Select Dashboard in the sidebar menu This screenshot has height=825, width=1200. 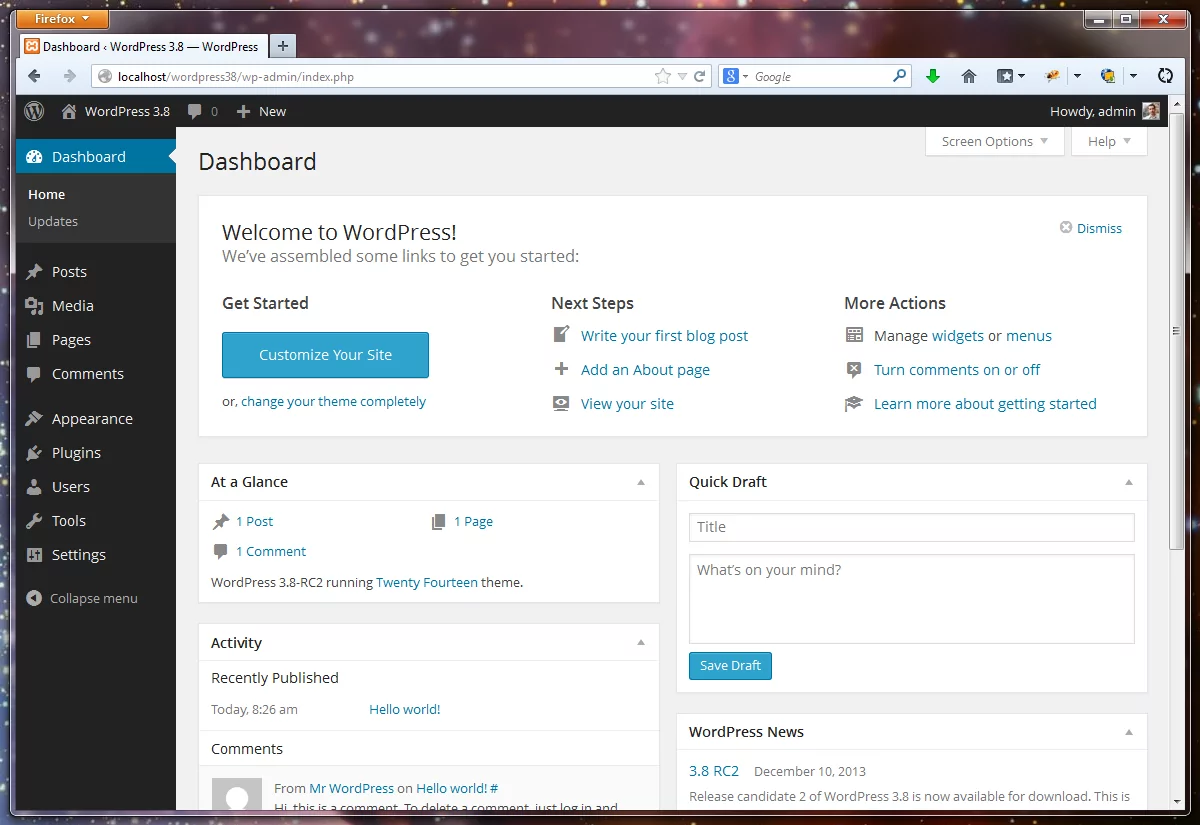(x=96, y=157)
